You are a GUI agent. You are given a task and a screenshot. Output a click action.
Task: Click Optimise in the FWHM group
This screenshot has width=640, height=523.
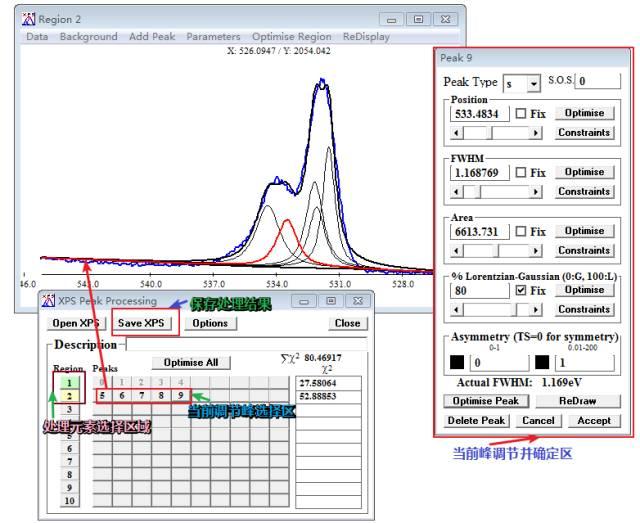tap(584, 171)
